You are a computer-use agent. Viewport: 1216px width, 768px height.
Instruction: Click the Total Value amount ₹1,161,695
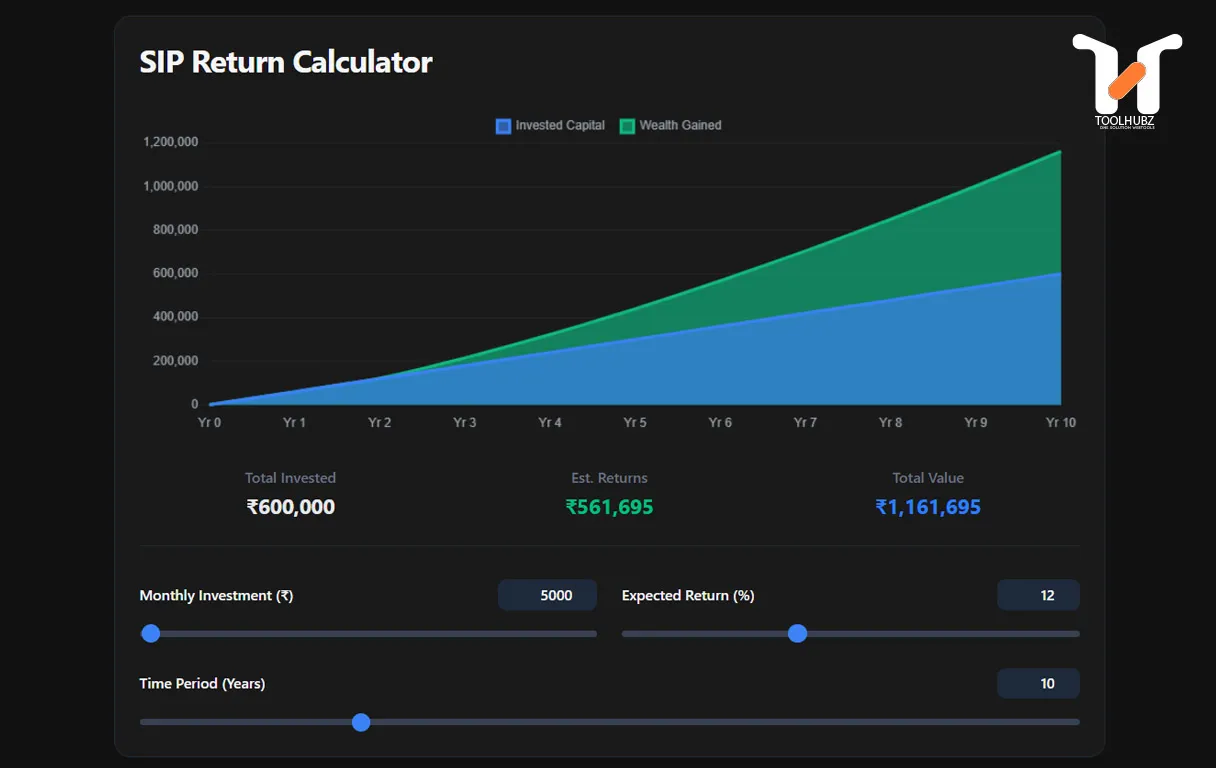click(928, 507)
